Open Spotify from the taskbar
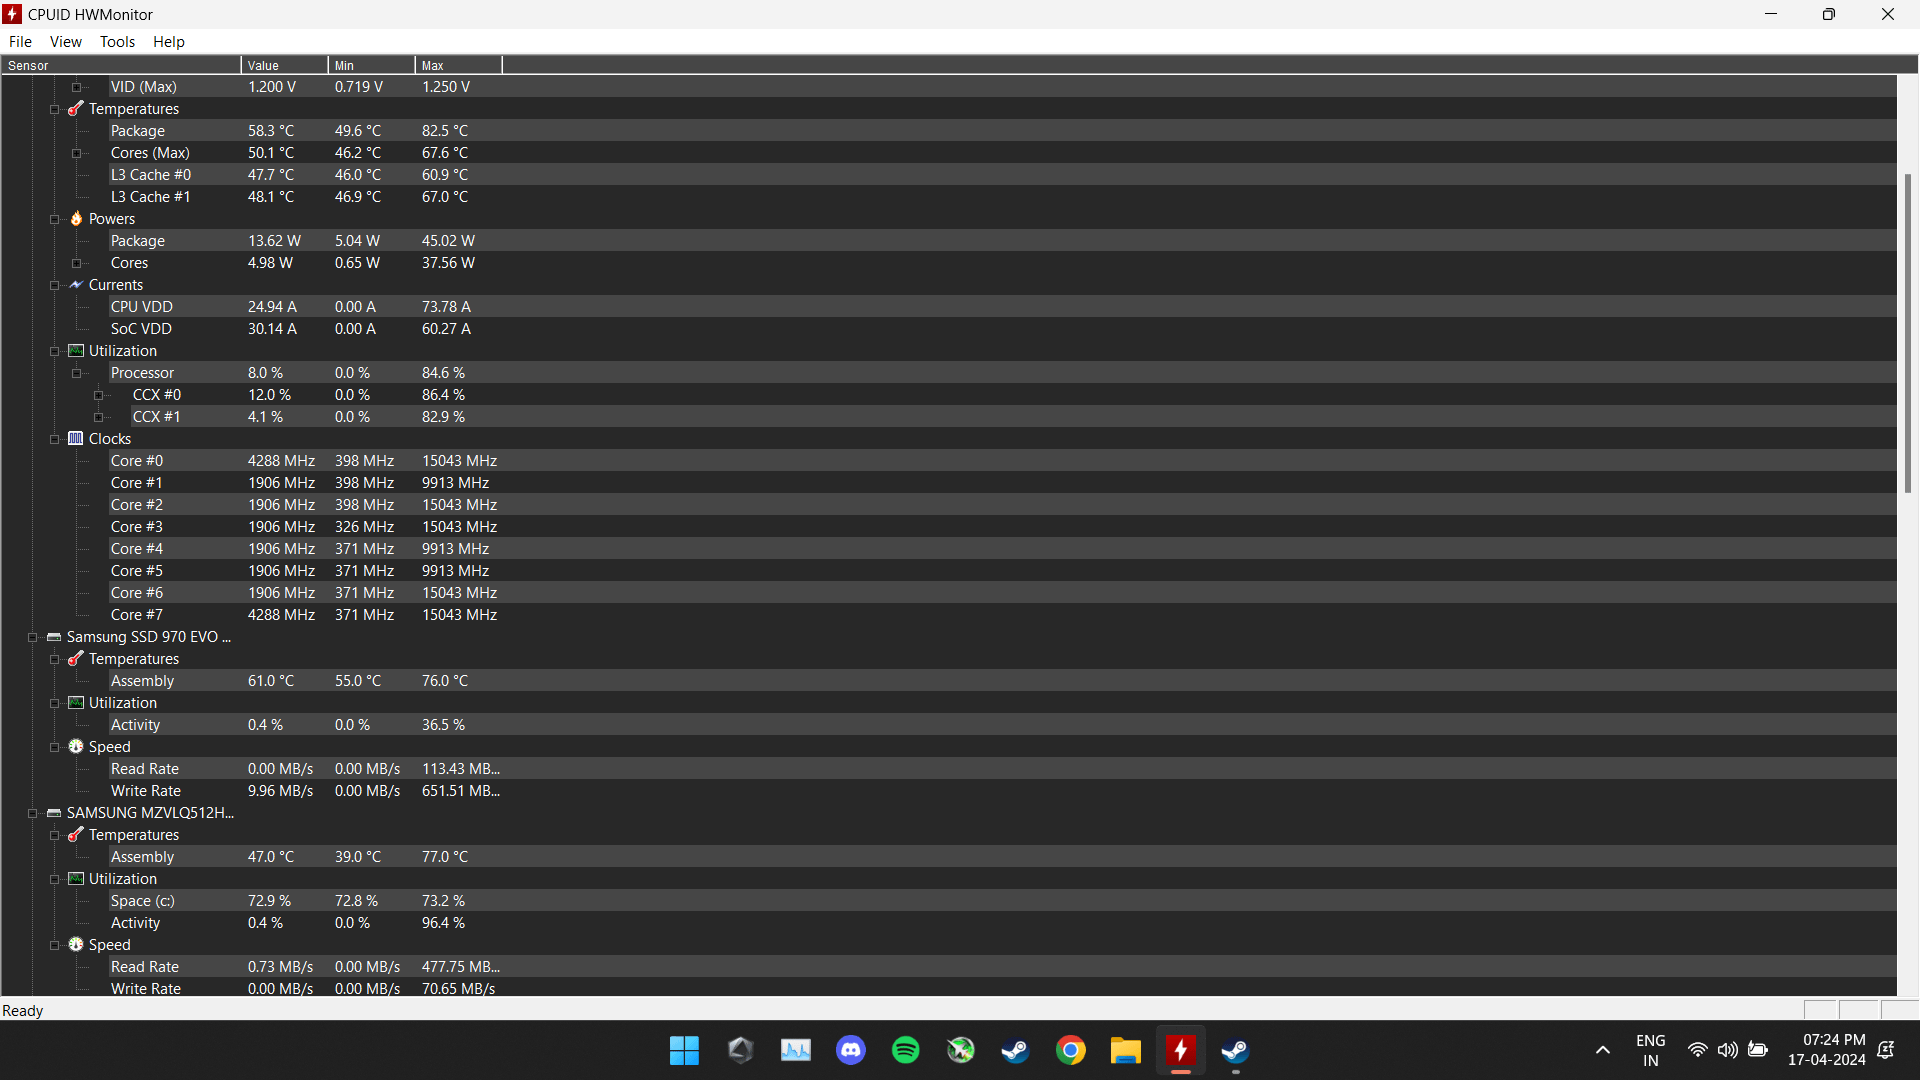 point(906,1050)
